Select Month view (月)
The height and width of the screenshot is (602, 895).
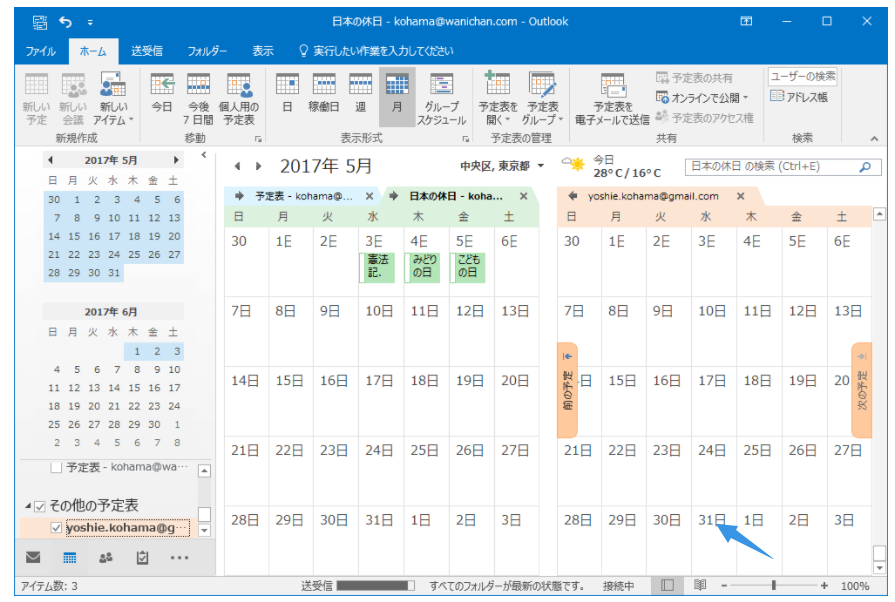pos(397,96)
